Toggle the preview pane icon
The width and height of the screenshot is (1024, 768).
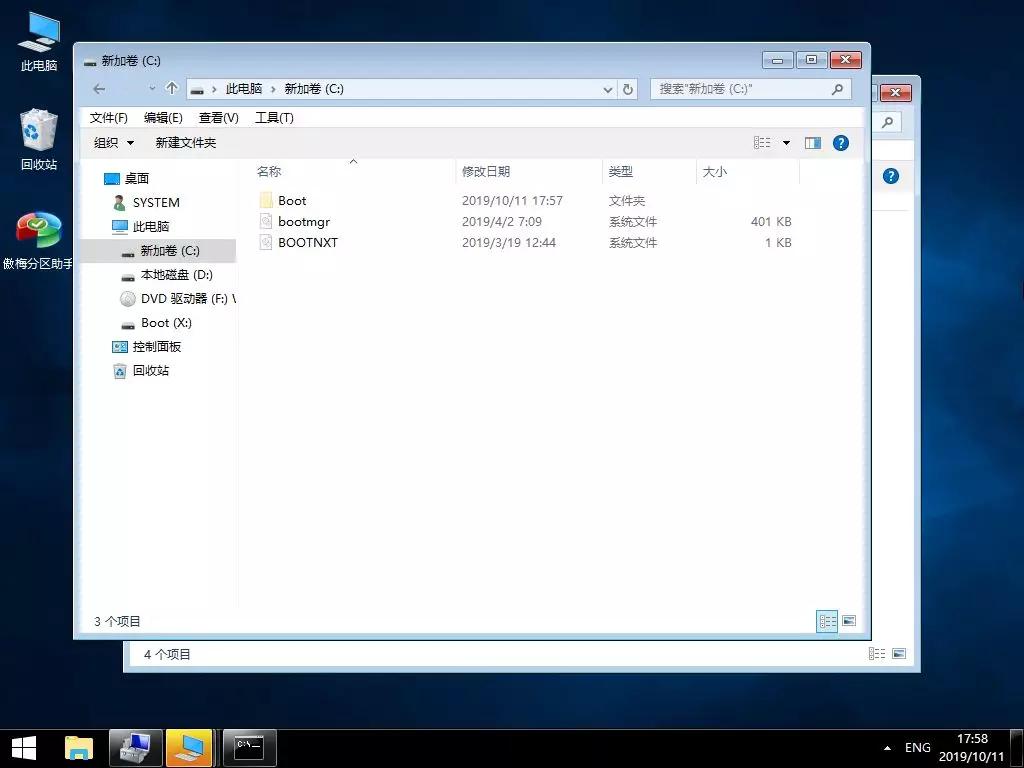(813, 142)
